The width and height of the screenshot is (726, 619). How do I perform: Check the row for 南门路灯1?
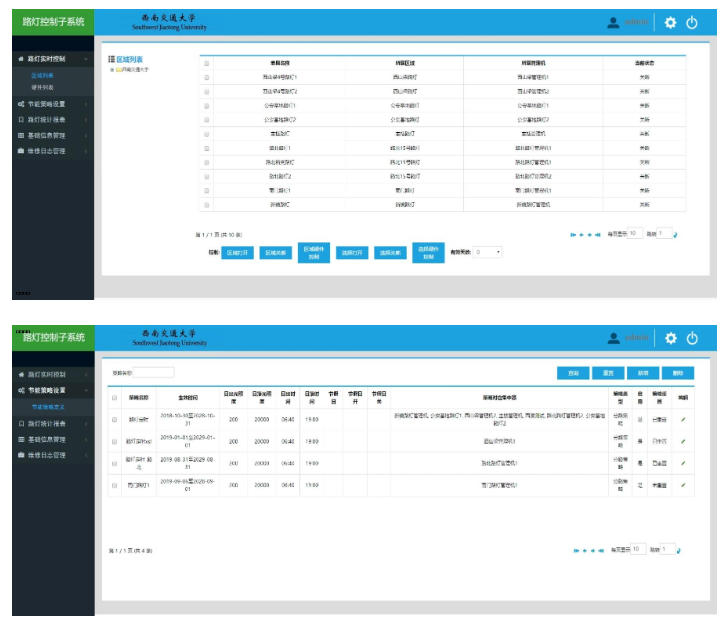pos(207,191)
